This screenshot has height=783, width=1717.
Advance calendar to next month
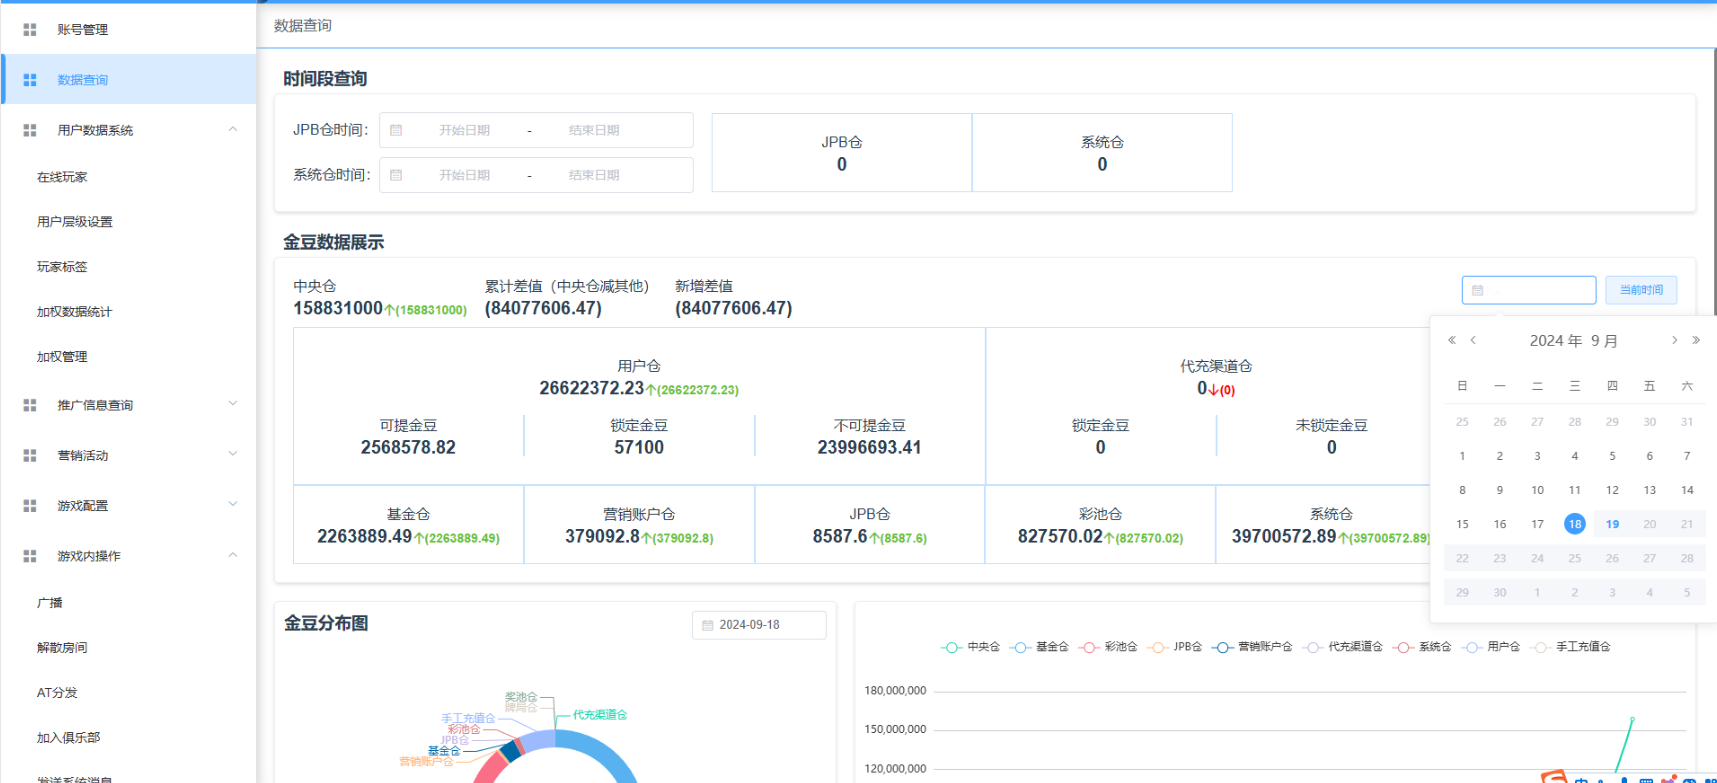click(x=1674, y=341)
